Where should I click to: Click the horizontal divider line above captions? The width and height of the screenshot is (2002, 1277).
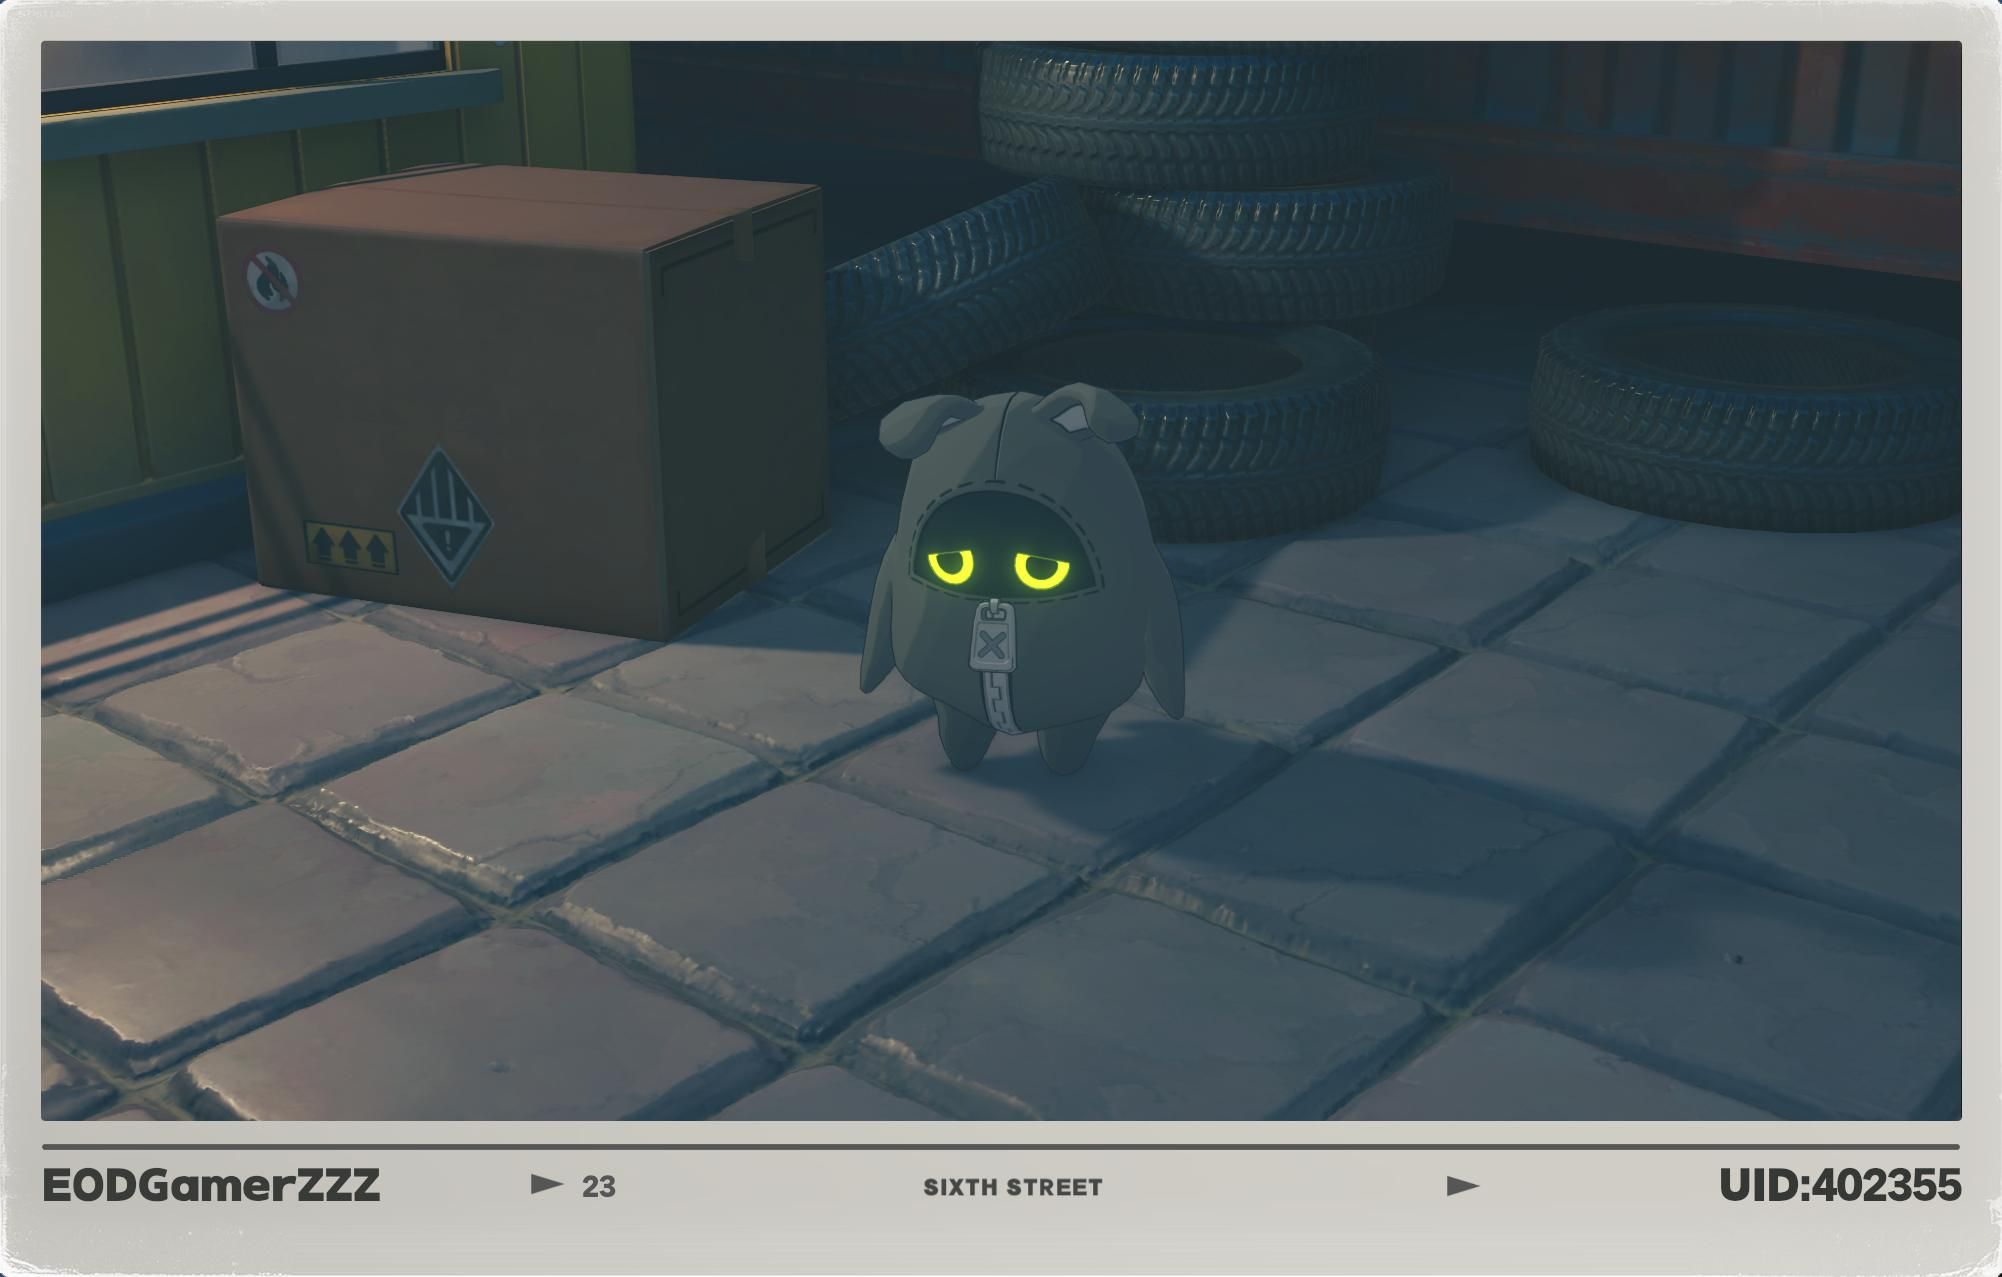1000,1146
